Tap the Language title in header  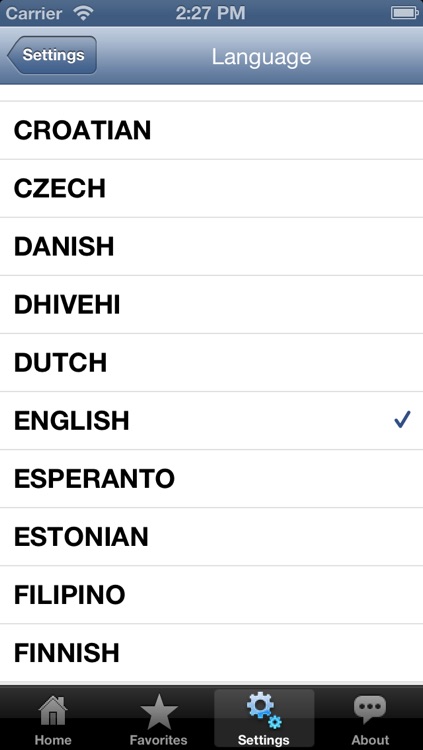point(261,57)
